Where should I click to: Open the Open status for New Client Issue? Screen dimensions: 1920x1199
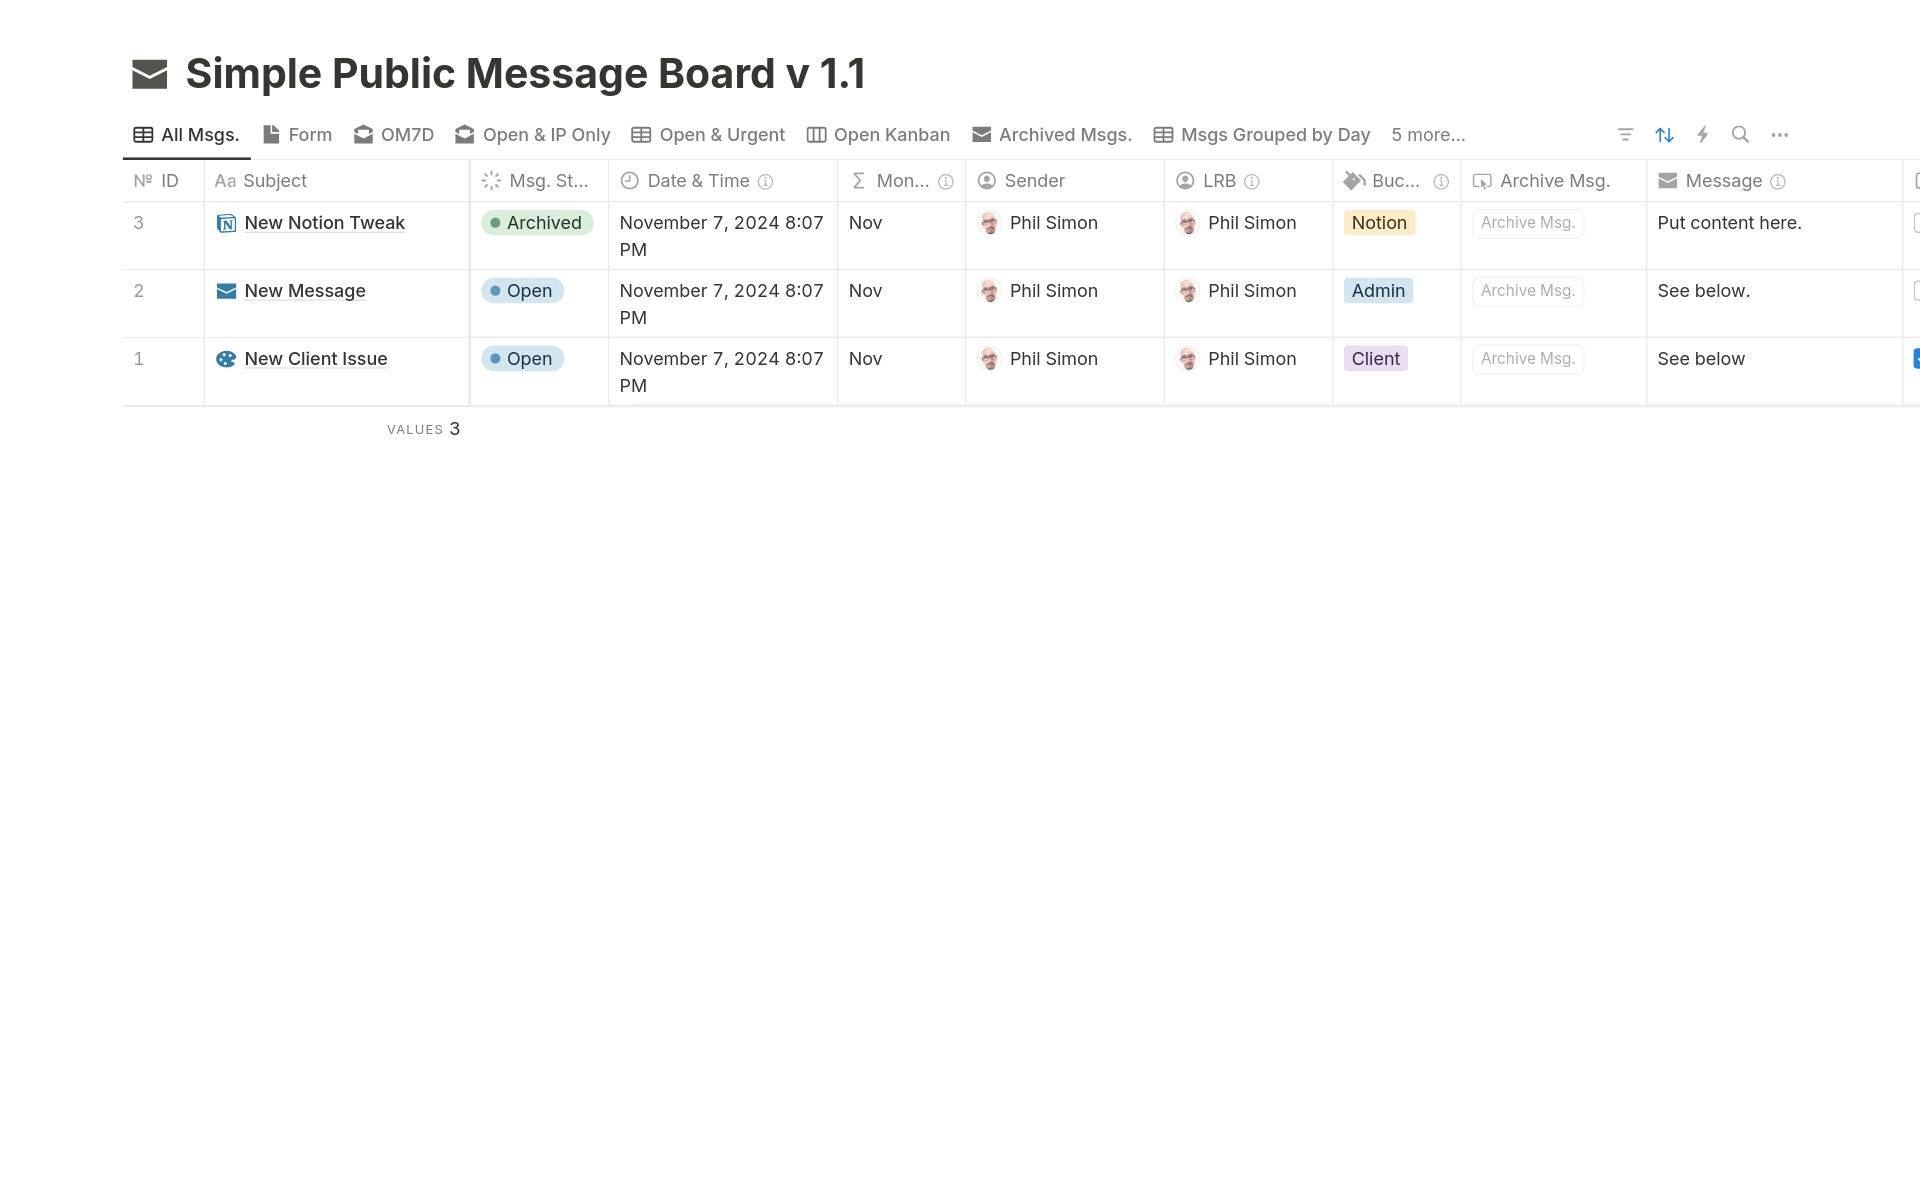(522, 359)
